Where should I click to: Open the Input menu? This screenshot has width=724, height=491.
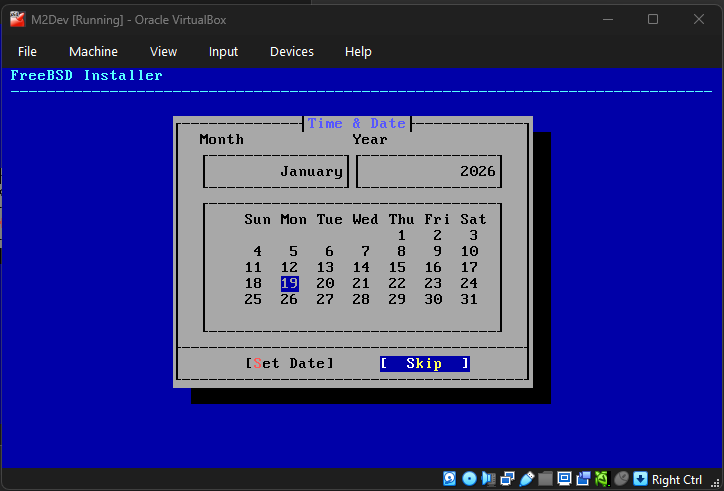(x=223, y=51)
